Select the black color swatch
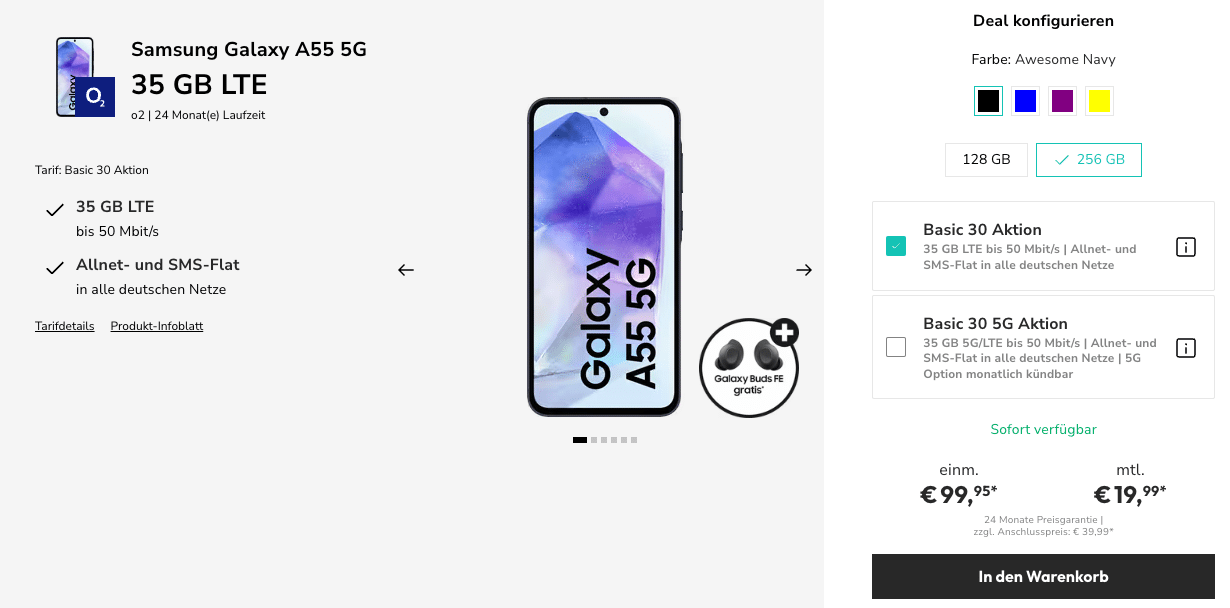The image size is (1230, 608). click(x=988, y=101)
